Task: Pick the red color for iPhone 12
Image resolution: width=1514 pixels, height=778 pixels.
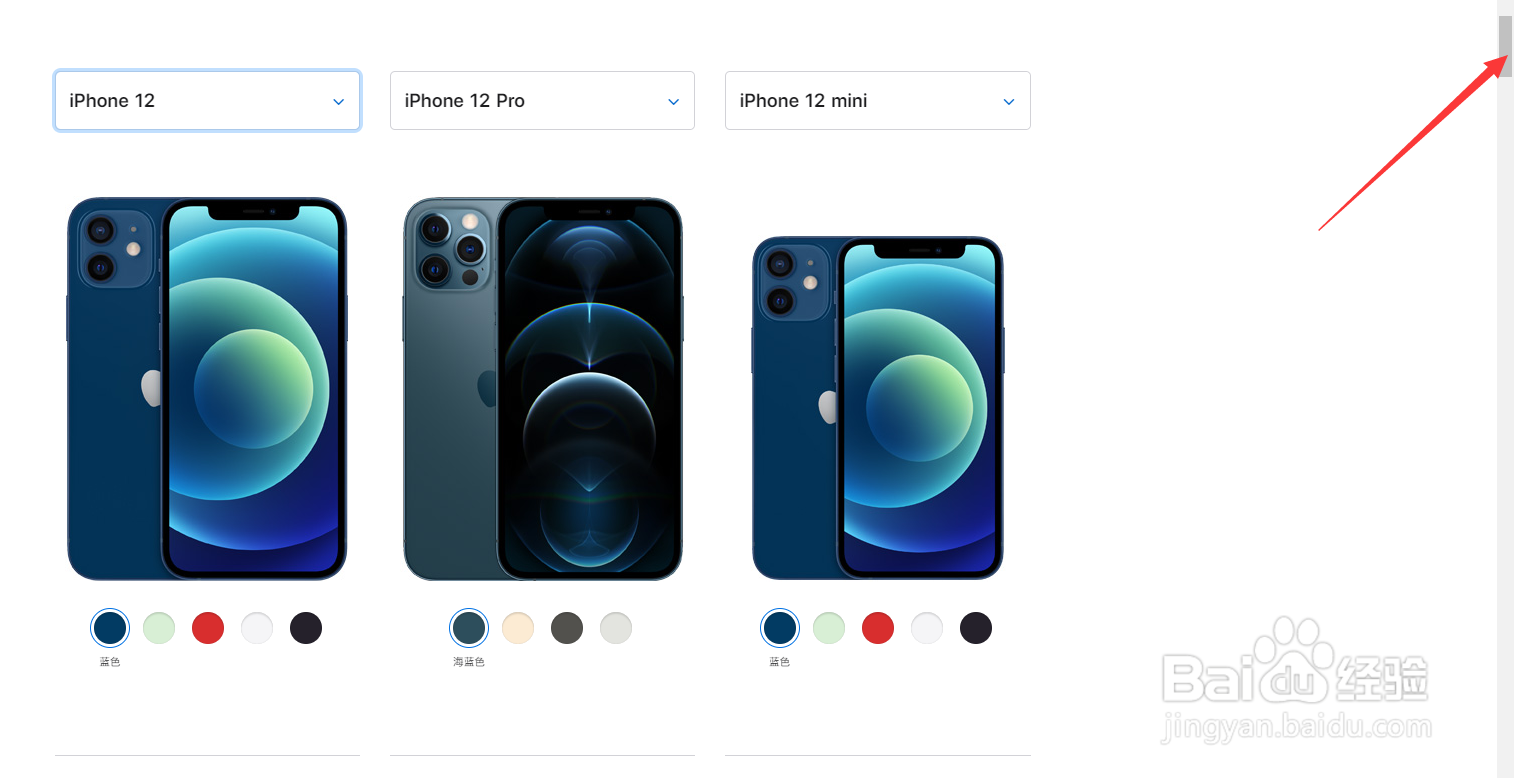Action: (208, 628)
